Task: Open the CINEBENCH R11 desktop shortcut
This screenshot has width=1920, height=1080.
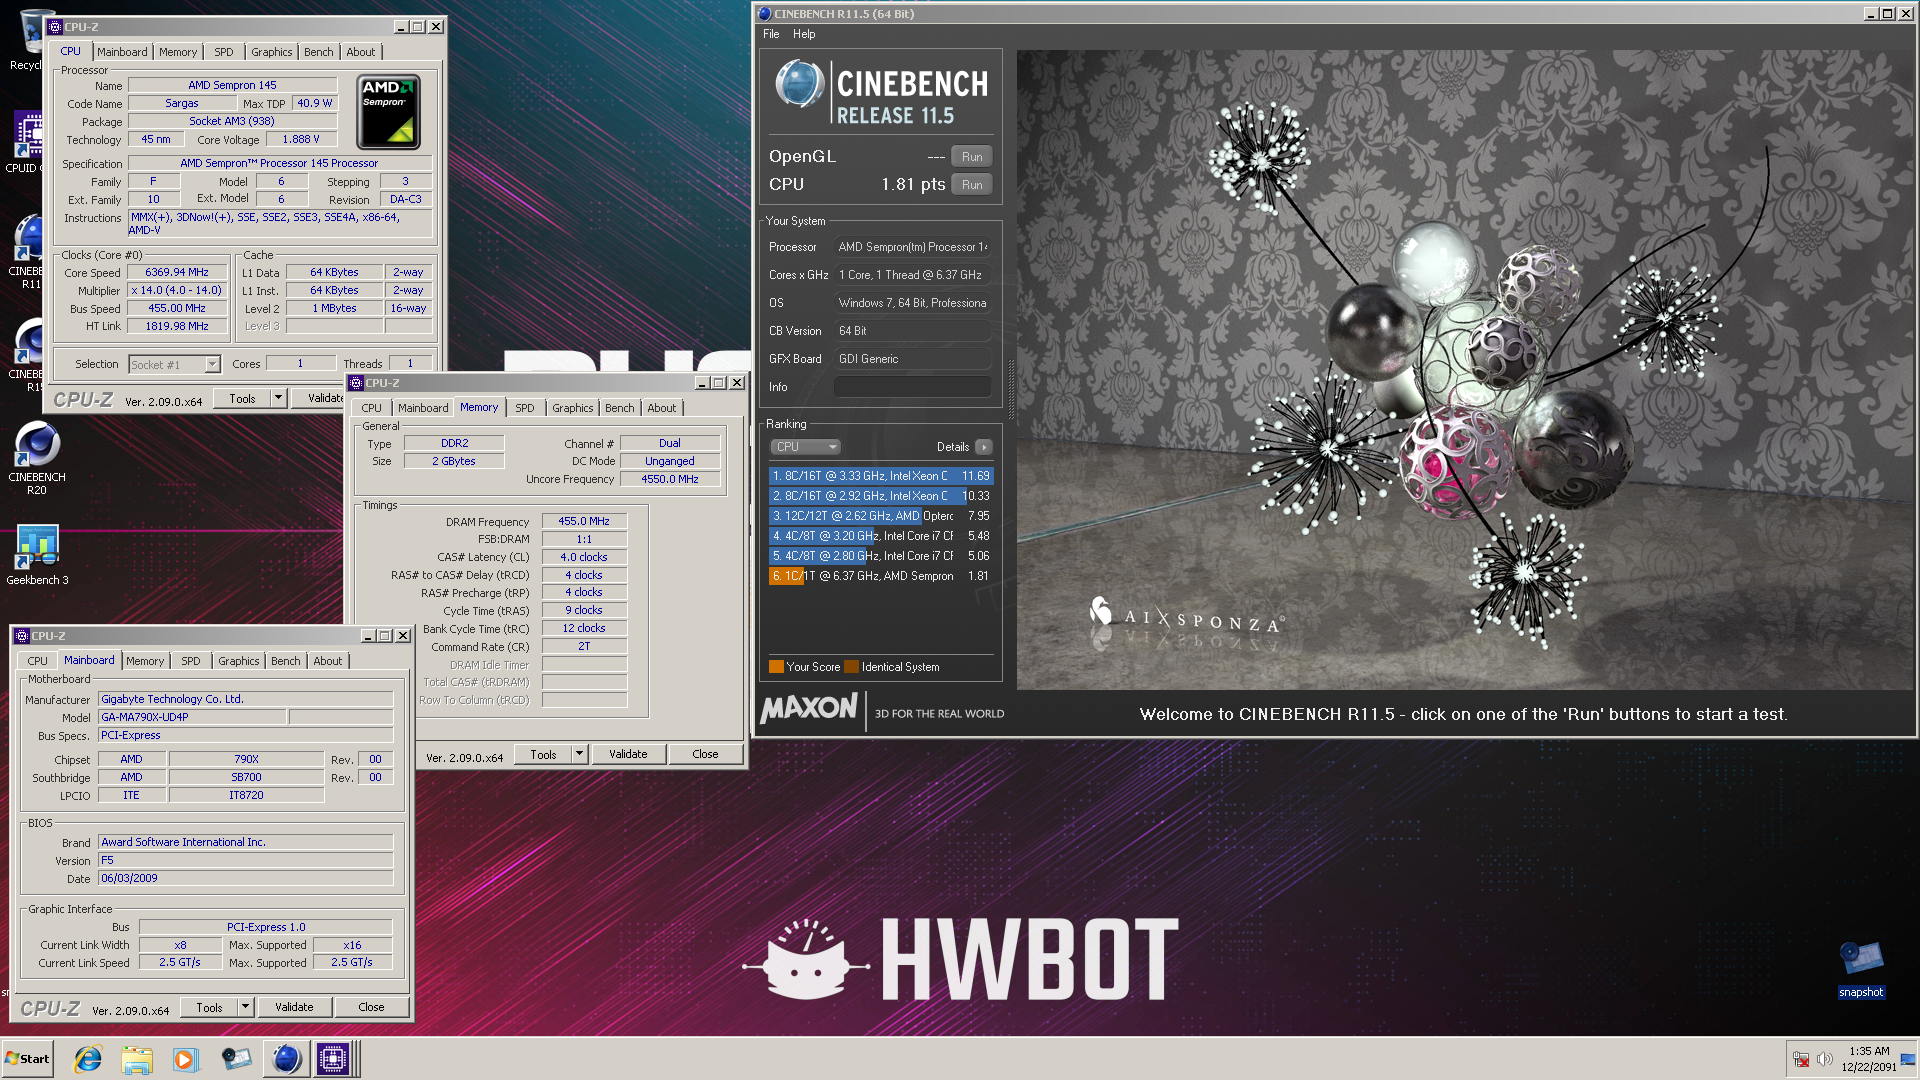Action: [27, 252]
